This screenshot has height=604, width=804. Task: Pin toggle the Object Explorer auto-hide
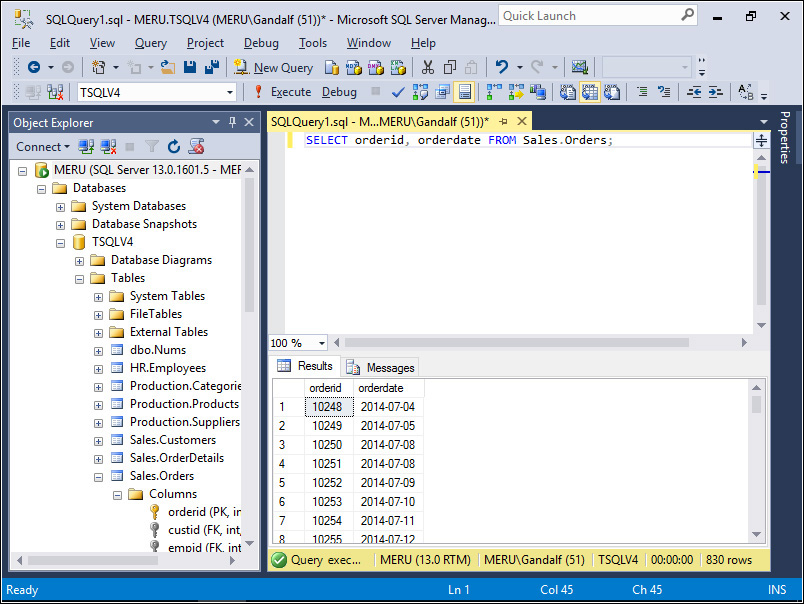click(233, 122)
